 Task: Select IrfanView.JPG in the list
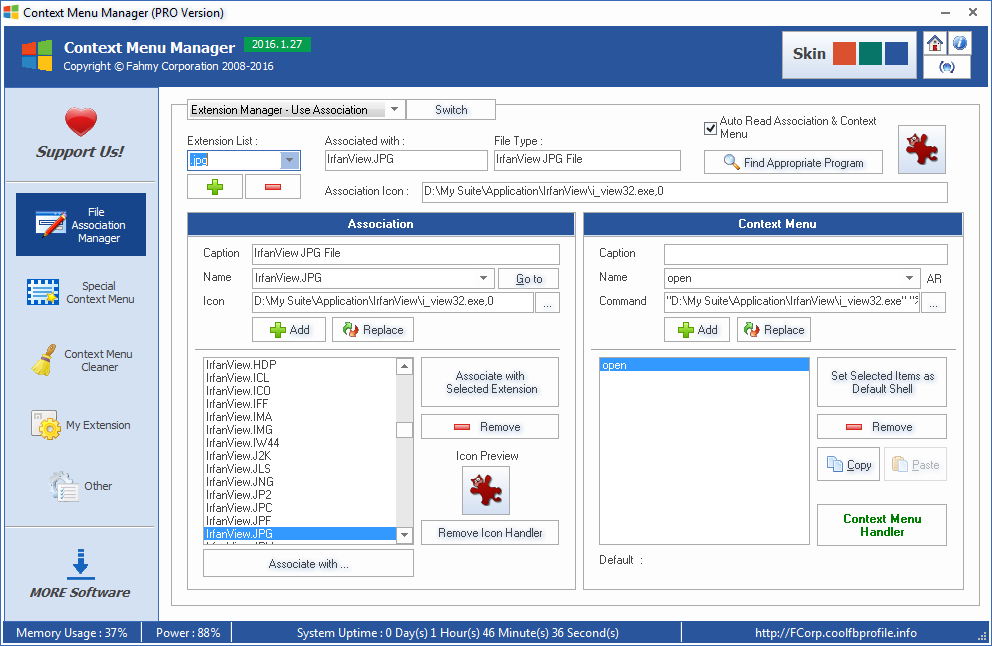pos(301,533)
